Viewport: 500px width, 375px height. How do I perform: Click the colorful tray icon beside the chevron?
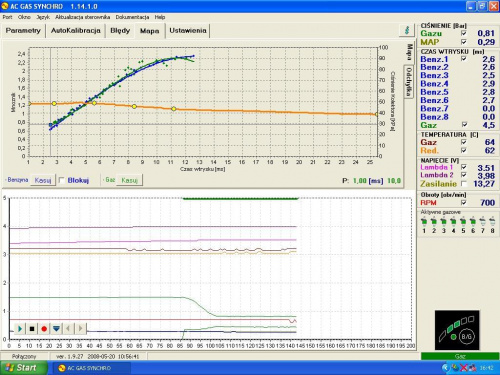coord(455,368)
